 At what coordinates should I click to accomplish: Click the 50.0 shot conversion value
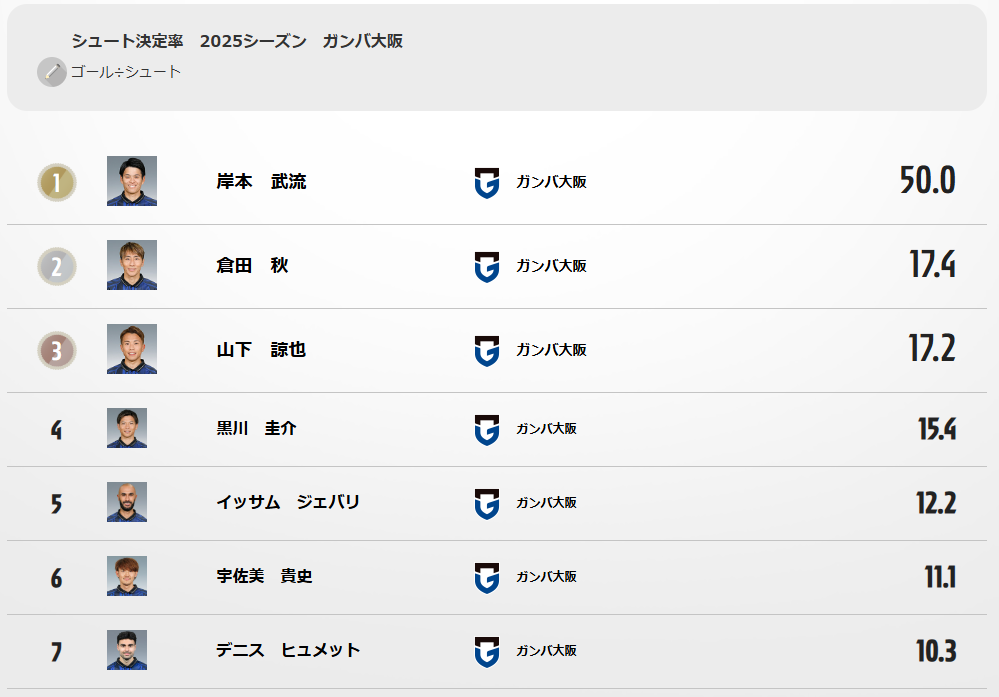pyautogui.click(x=927, y=181)
